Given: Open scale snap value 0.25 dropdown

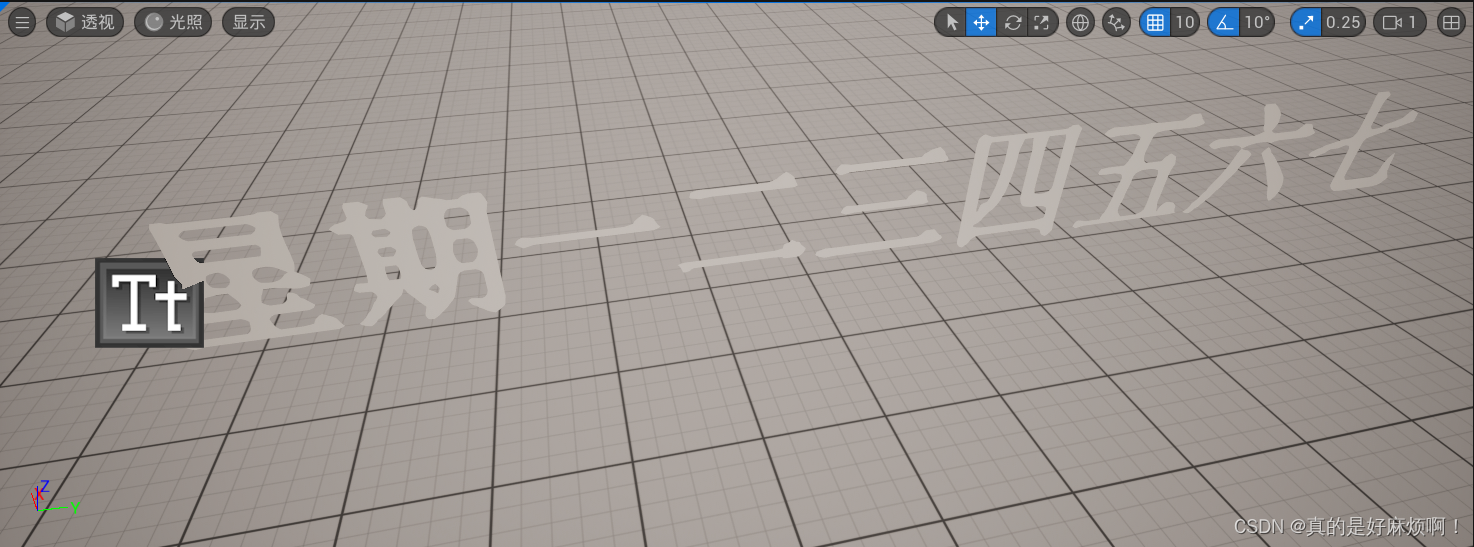Looking at the screenshot, I should [1343, 22].
